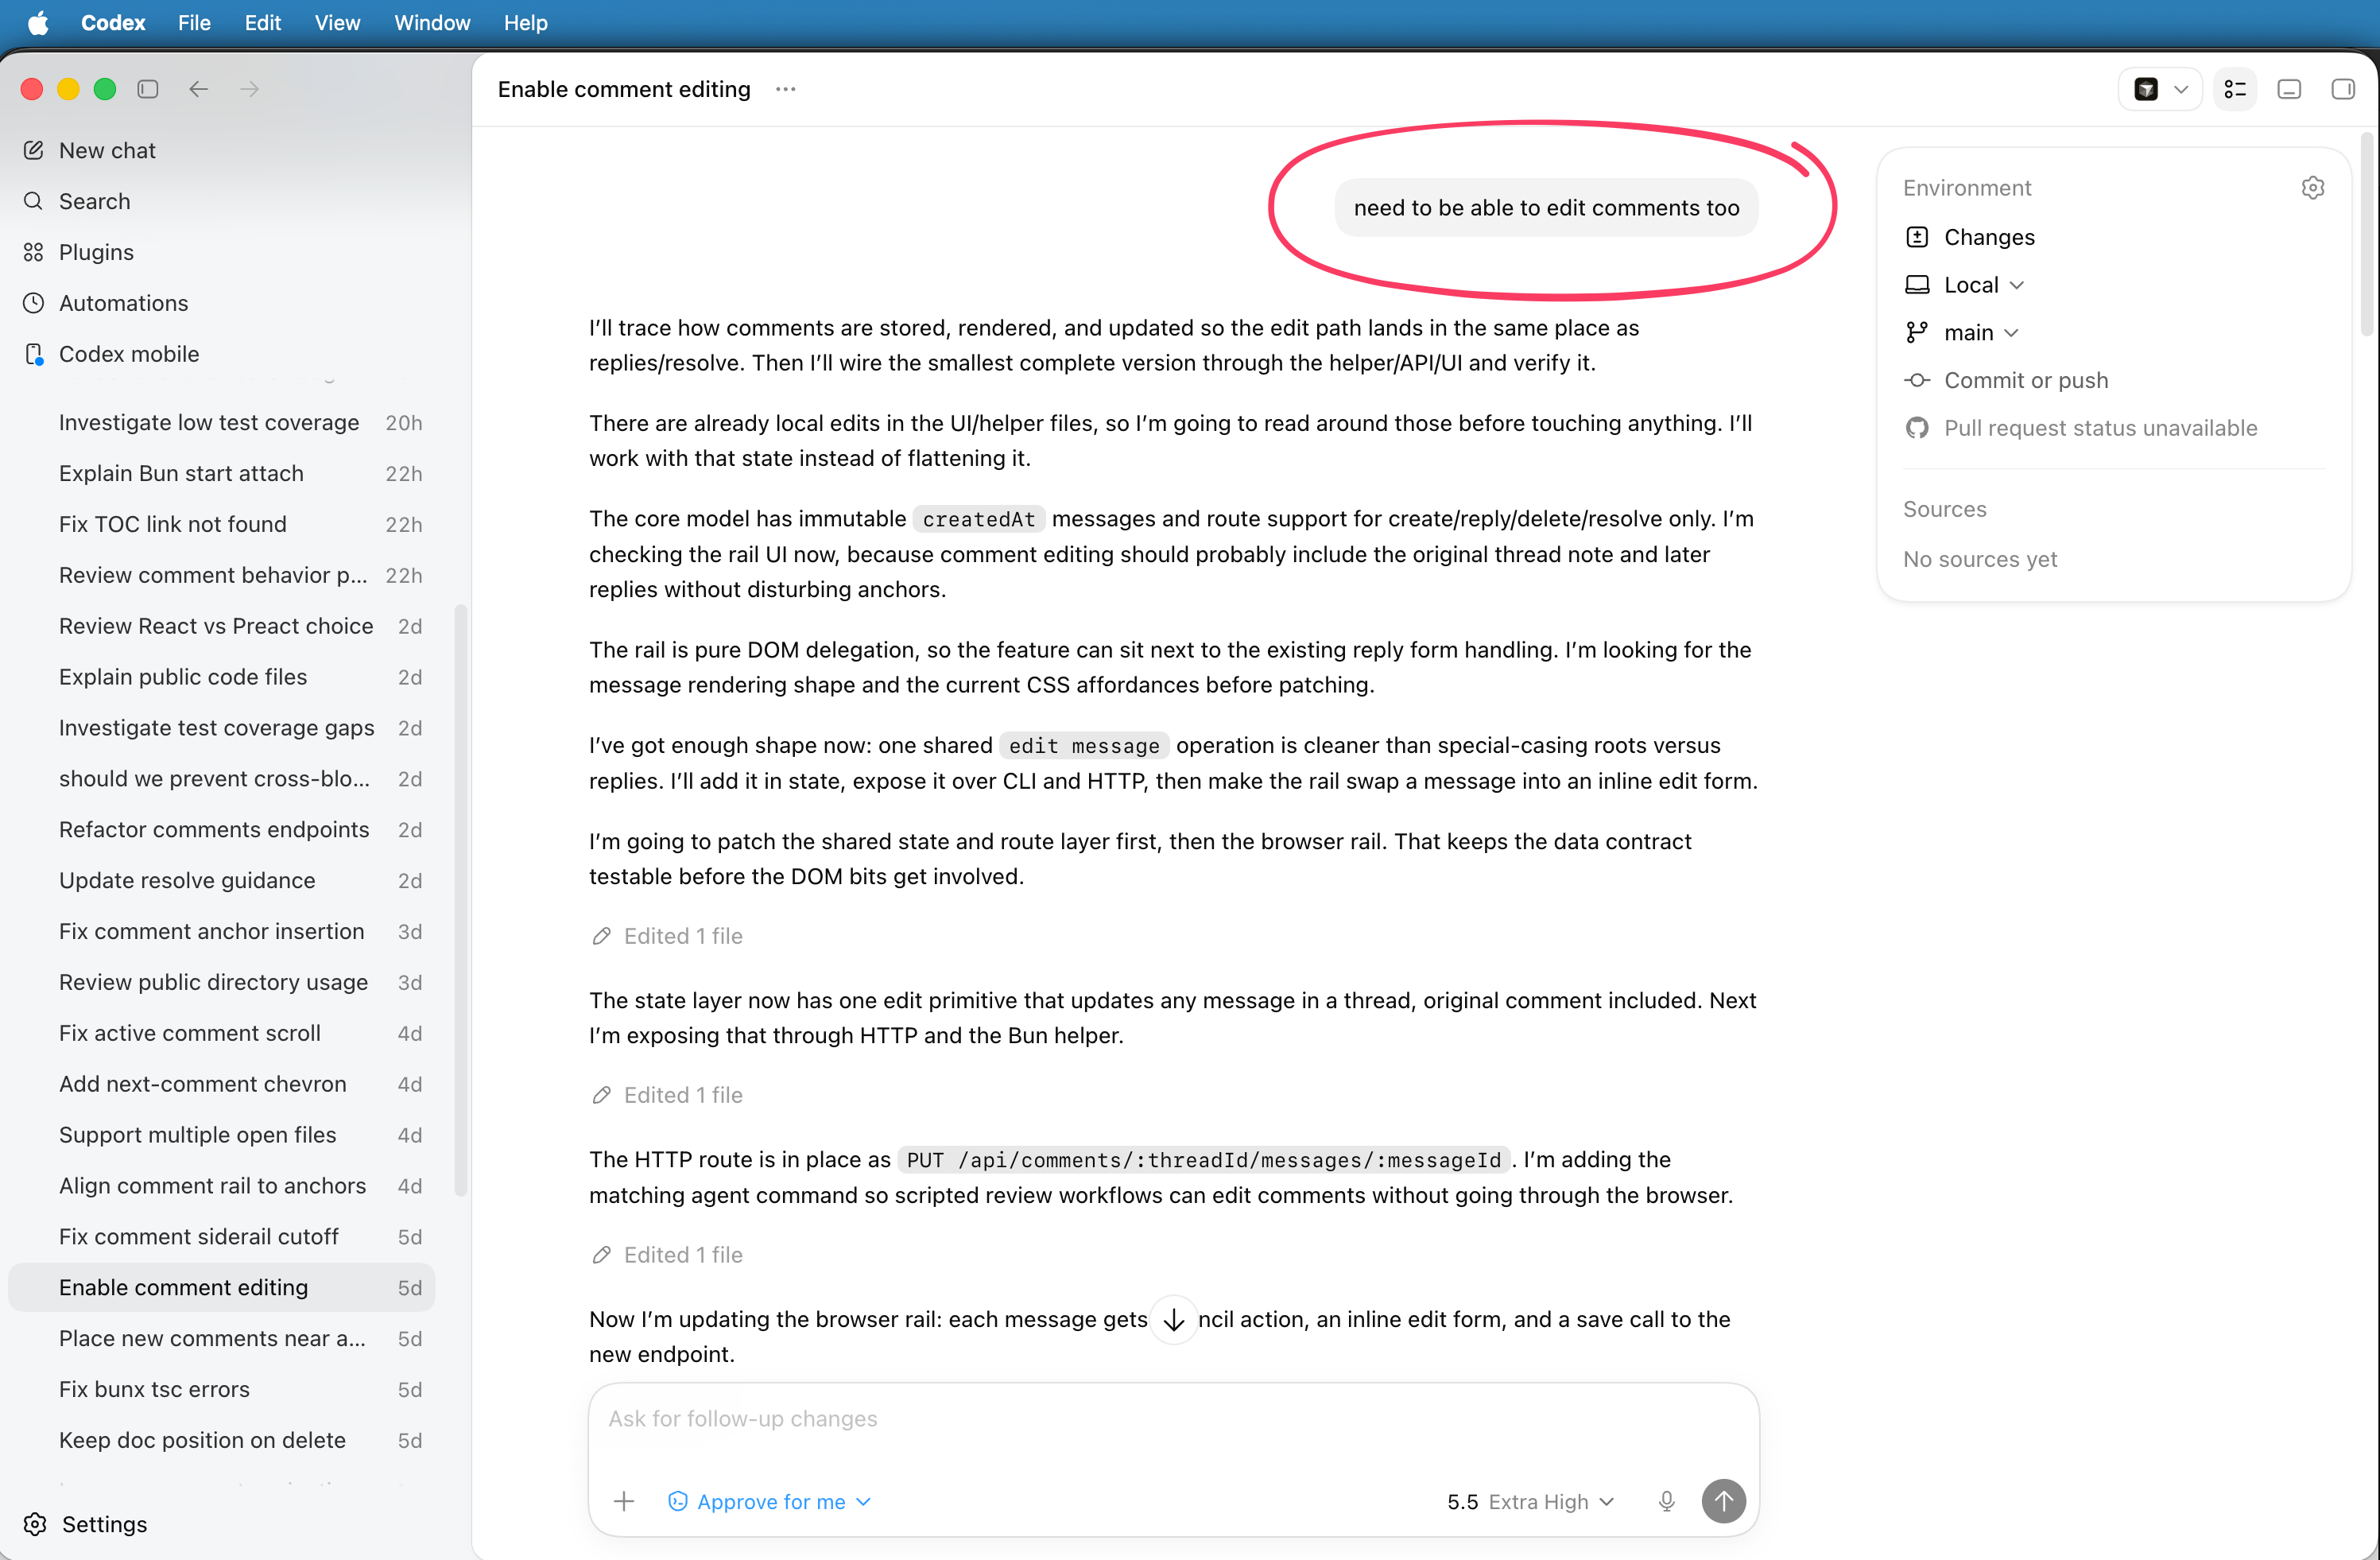Select the Enable comment editing chat
This screenshot has width=2380, height=1560.
(x=222, y=1288)
